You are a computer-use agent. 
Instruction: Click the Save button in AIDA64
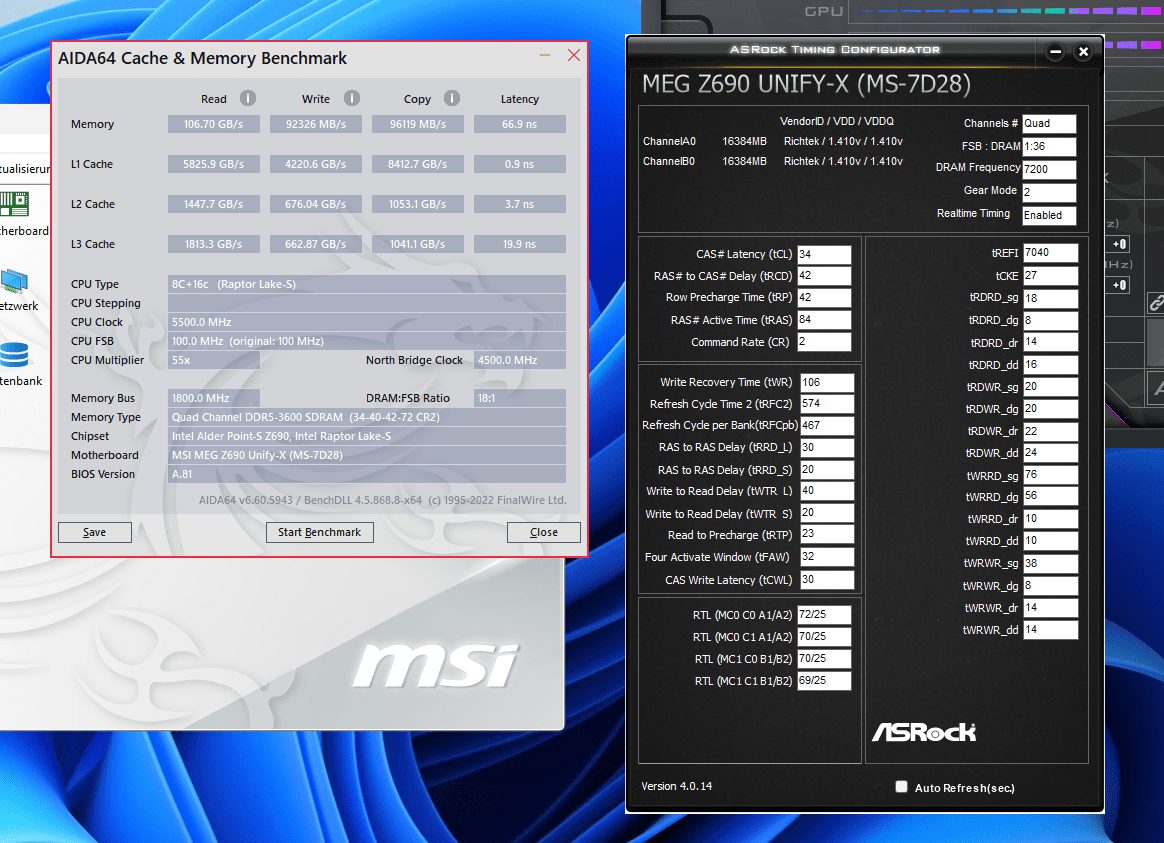(95, 532)
